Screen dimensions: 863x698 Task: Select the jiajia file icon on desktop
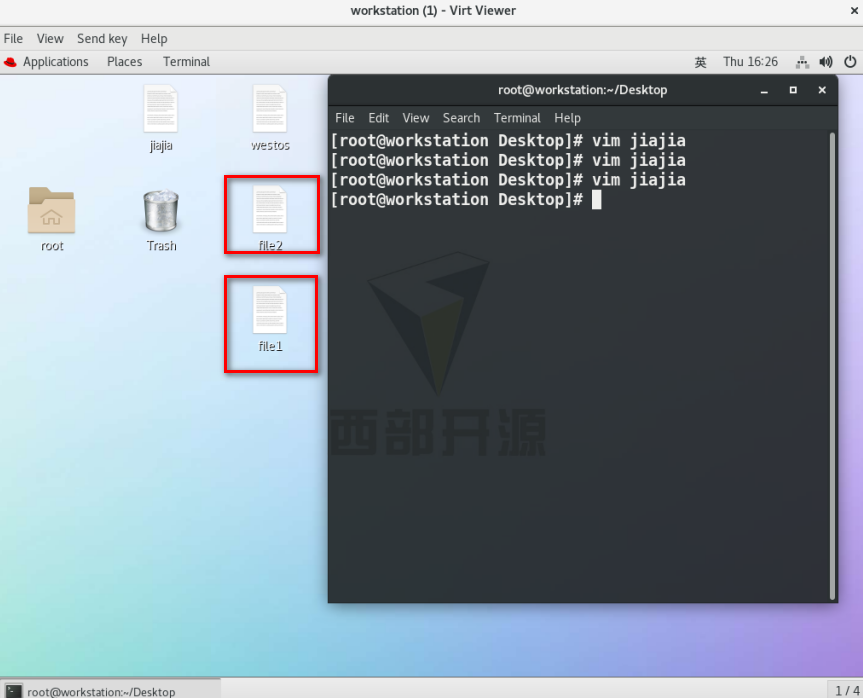coord(161,108)
